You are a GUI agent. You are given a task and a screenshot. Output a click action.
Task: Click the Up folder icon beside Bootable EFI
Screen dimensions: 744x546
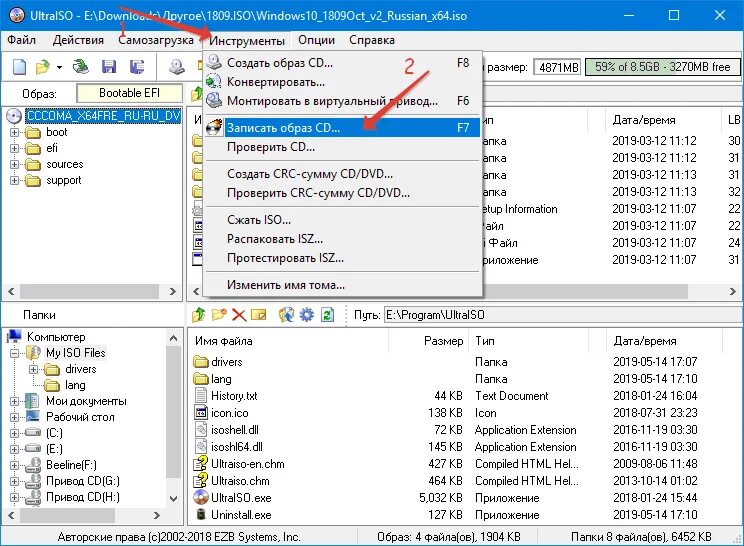(x=196, y=93)
